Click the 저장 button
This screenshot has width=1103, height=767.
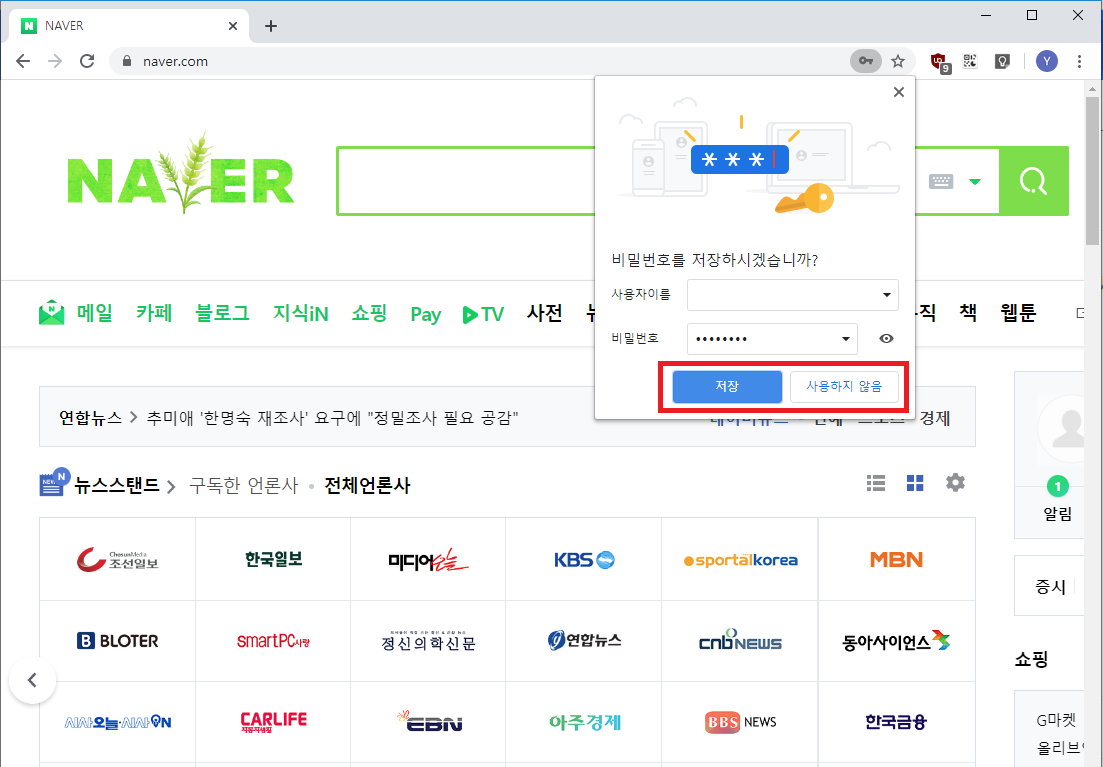click(727, 386)
